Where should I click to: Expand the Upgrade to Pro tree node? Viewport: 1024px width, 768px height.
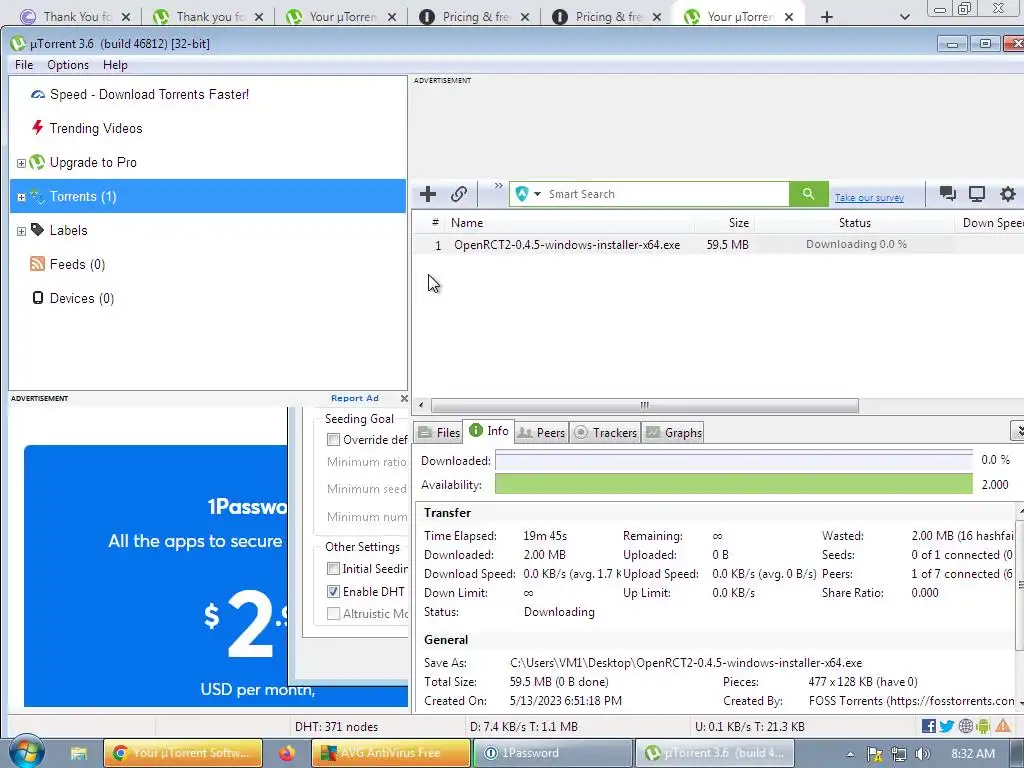coord(21,163)
